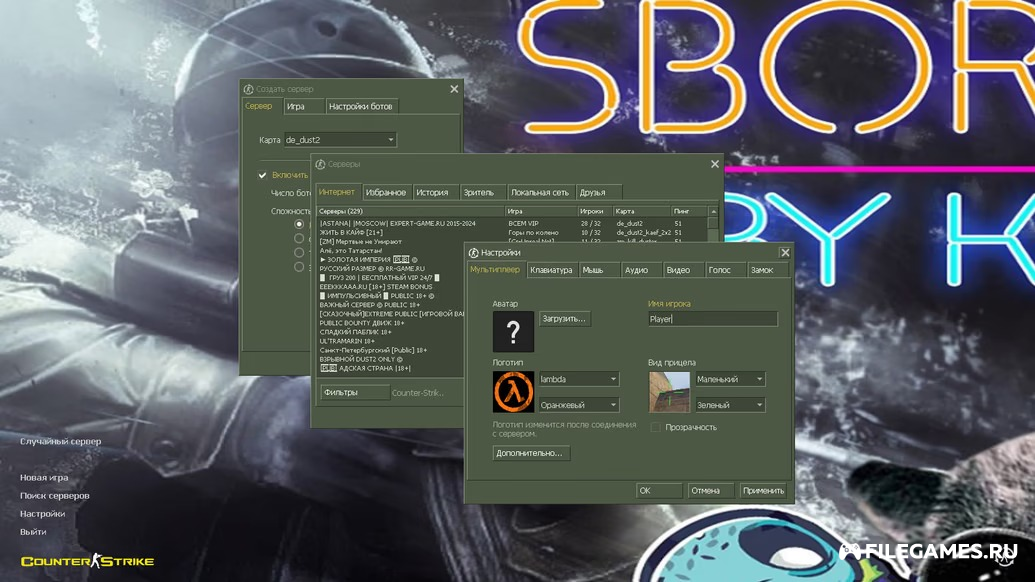Viewport: 1035px width, 582px height.
Task: Open the Избранное tab in Серверы
Action: tap(385, 193)
